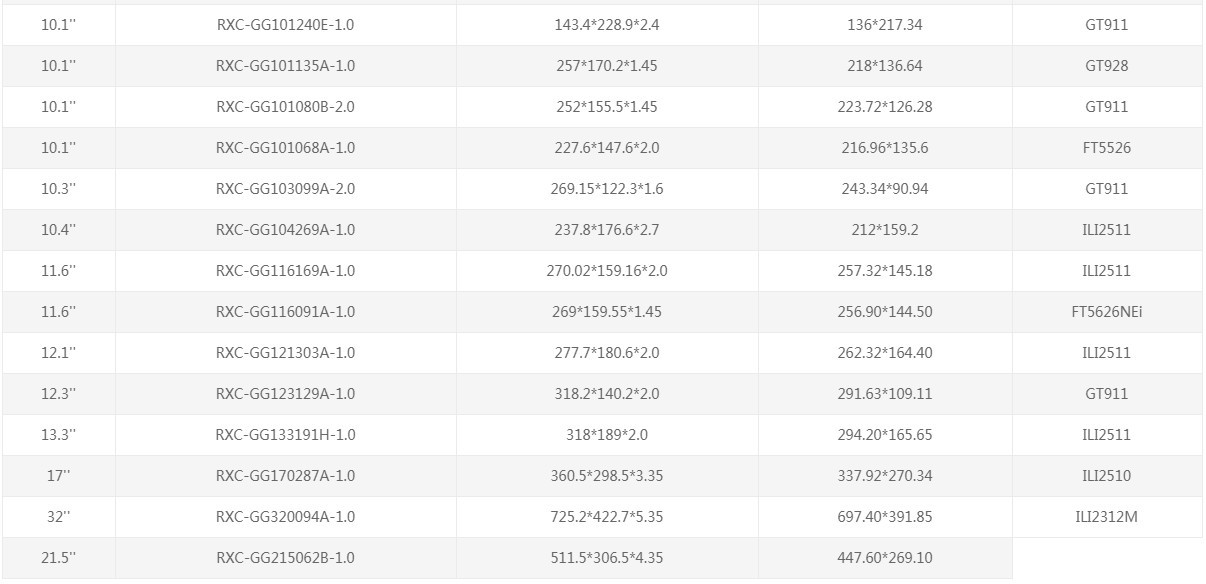Click model RXC-GG133191H-1.0

(285, 435)
